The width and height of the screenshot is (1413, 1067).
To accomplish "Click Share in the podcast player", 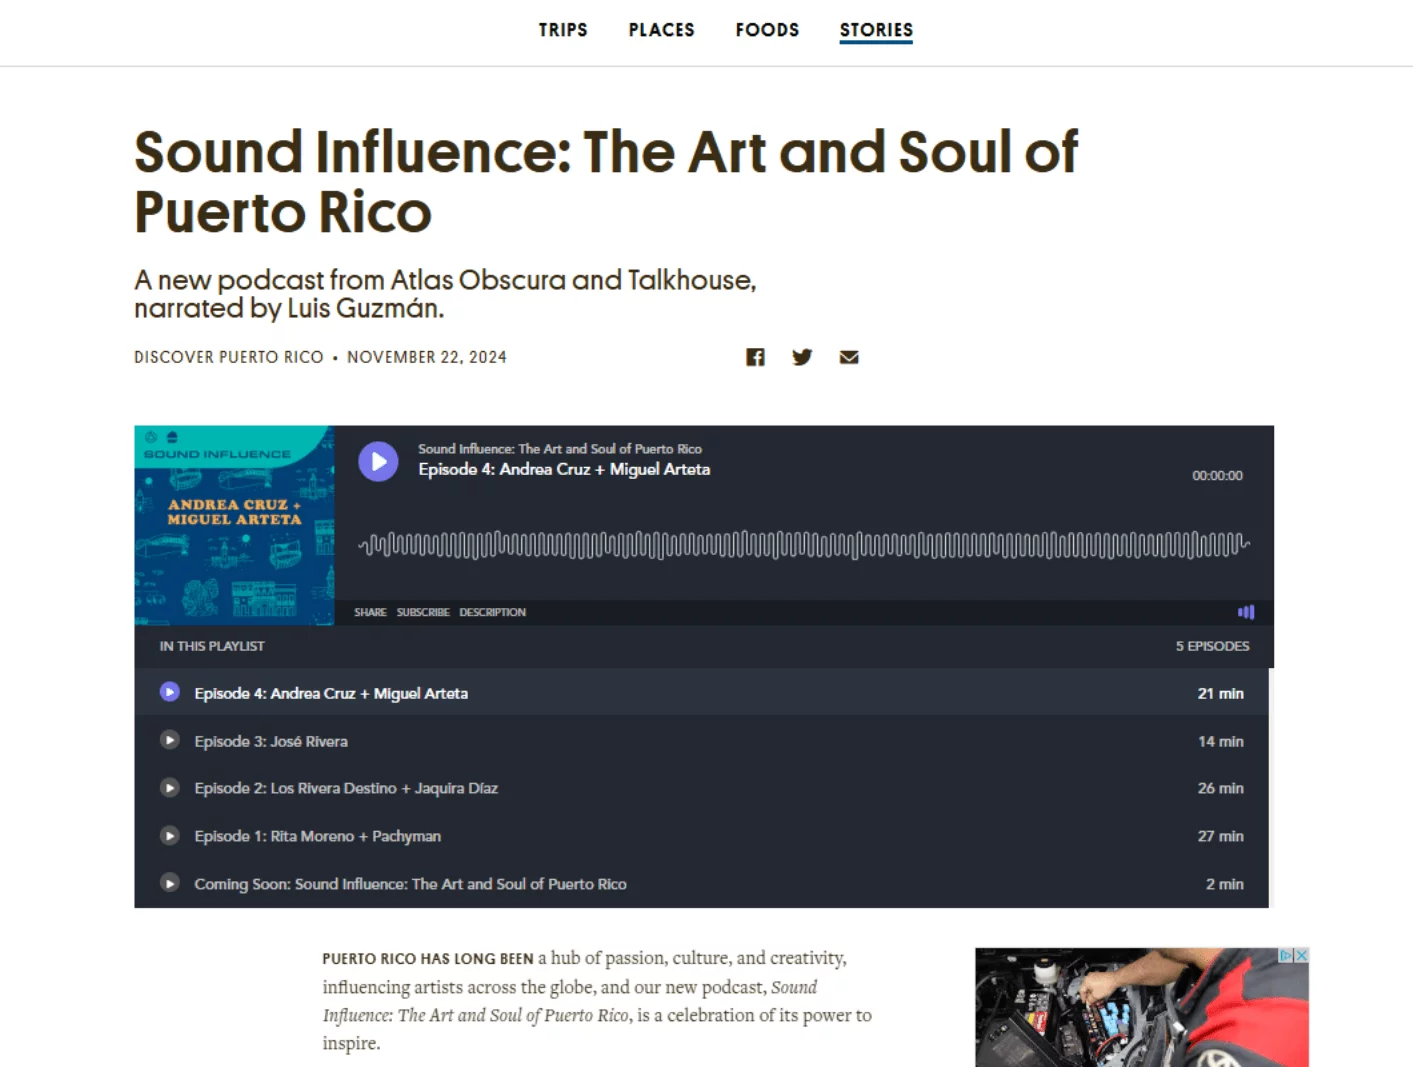I will [370, 612].
